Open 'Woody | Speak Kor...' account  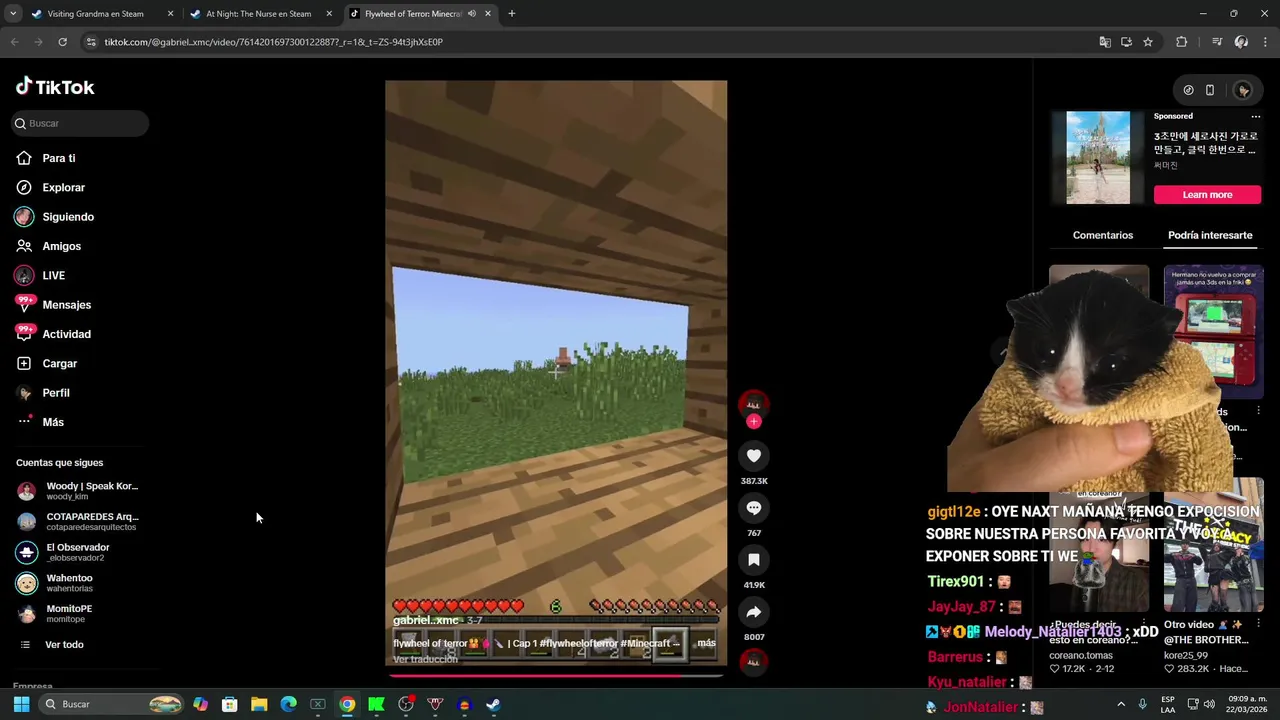(x=78, y=491)
